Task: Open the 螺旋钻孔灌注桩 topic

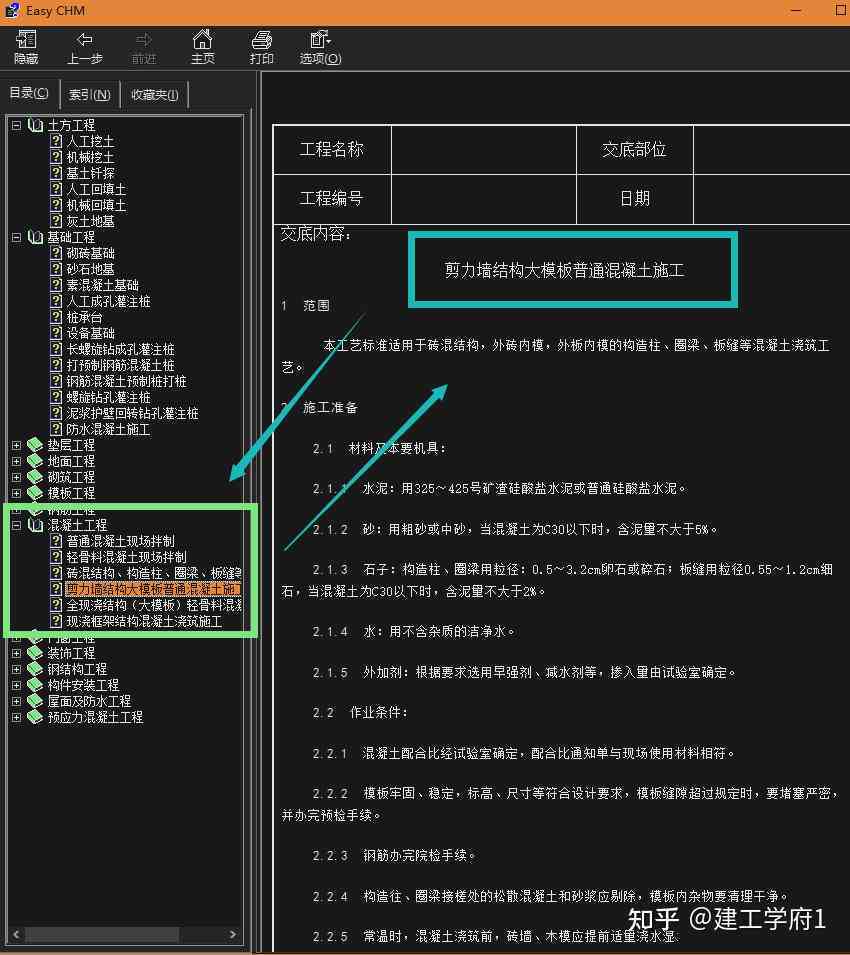Action: click(108, 397)
